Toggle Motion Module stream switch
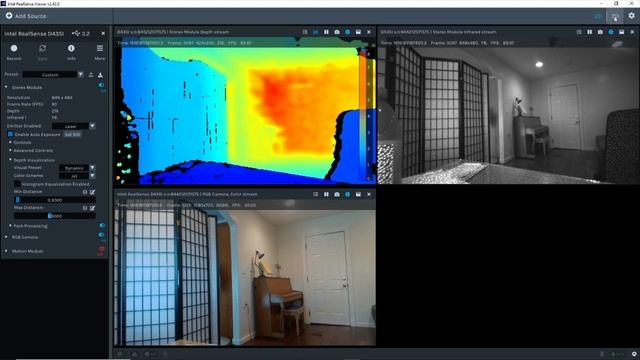The height and width of the screenshot is (360, 640). pos(101,249)
